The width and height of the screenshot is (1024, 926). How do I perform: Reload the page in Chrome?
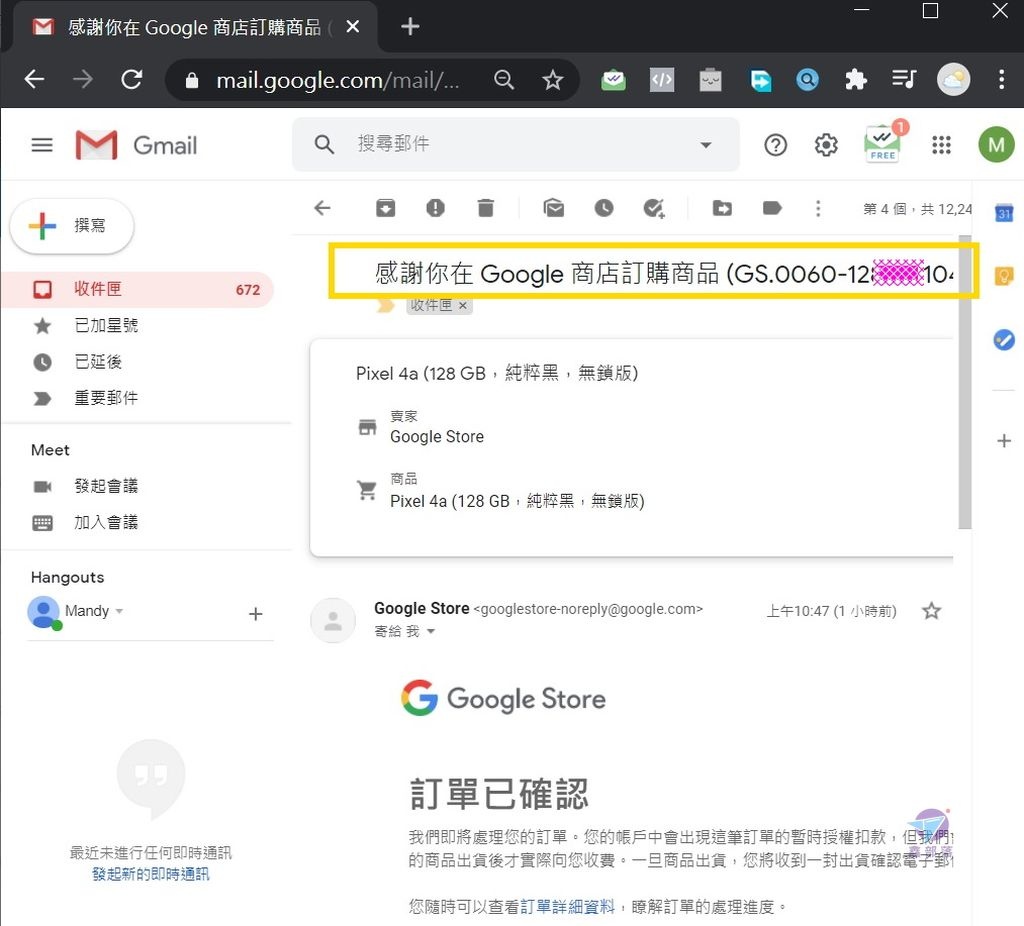point(132,80)
